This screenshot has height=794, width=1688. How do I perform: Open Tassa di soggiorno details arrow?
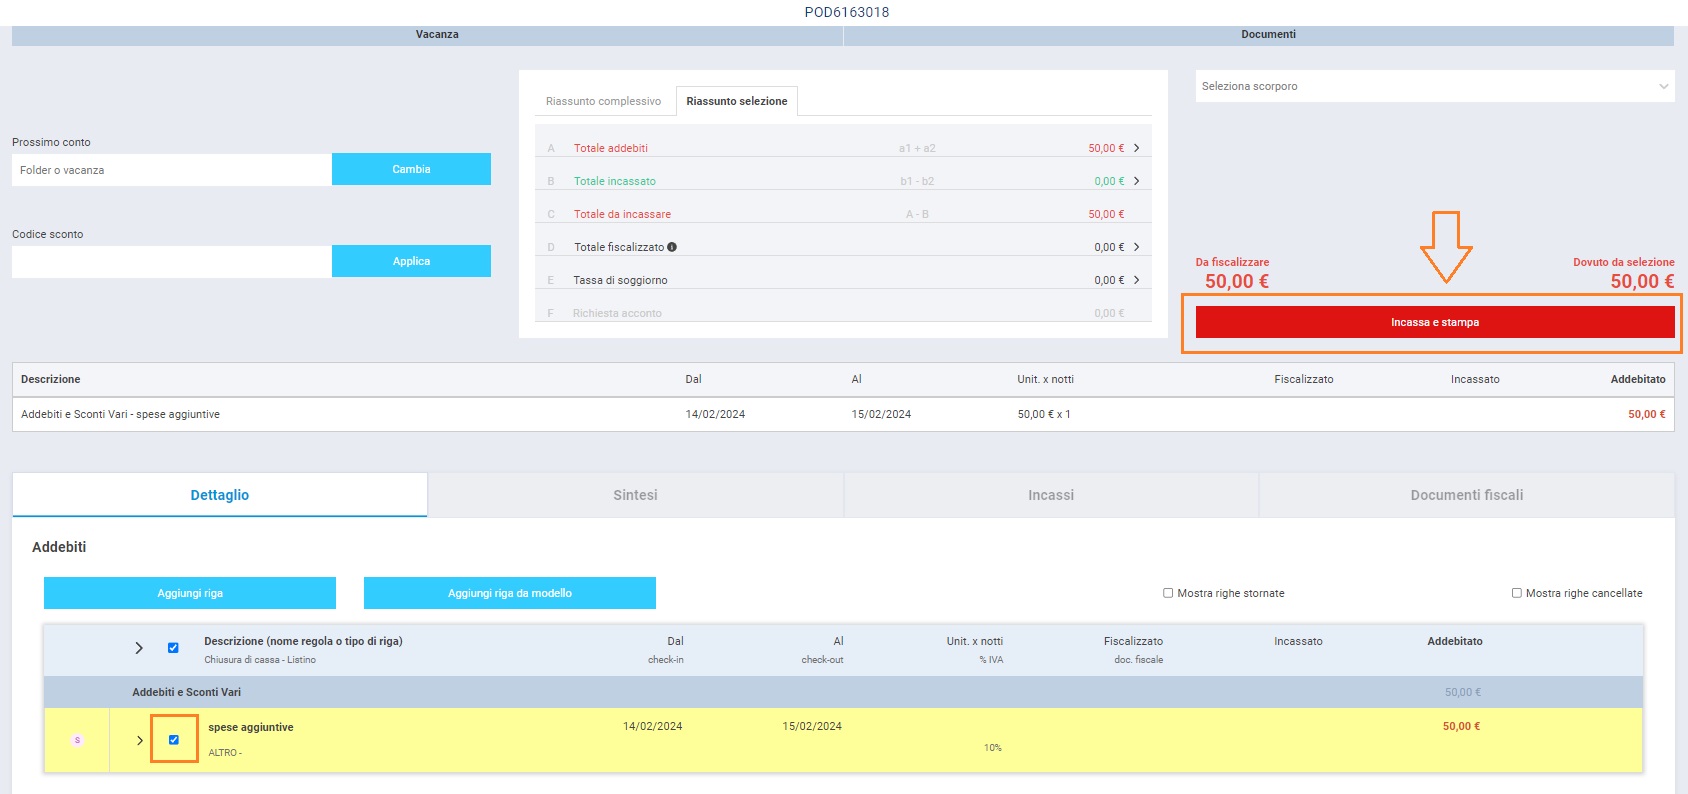click(x=1136, y=280)
